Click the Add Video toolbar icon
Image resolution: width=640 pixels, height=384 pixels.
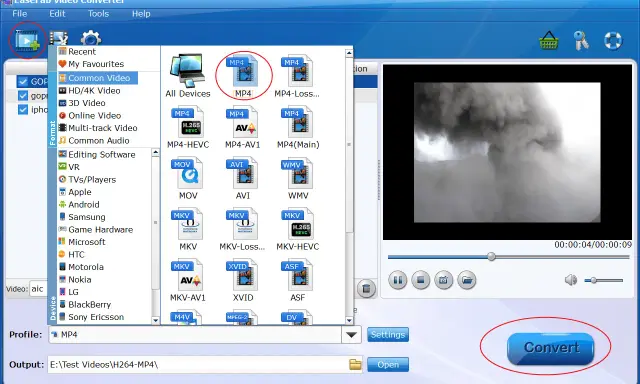tap(27, 40)
